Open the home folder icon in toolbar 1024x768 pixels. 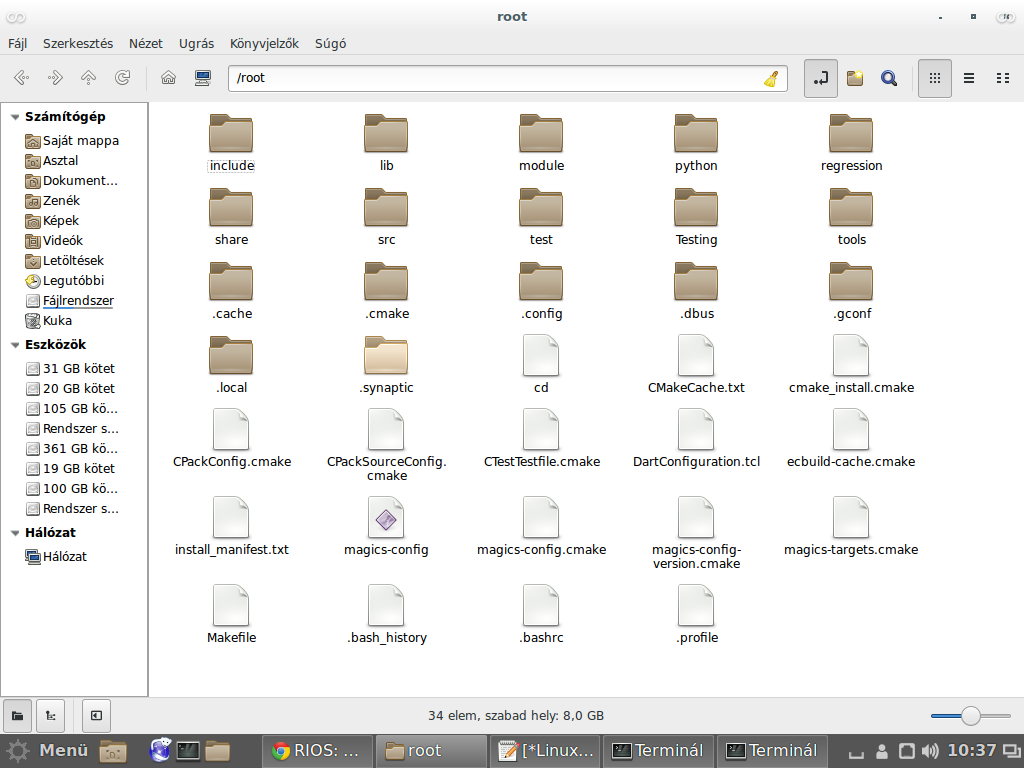click(x=168, y=78)
